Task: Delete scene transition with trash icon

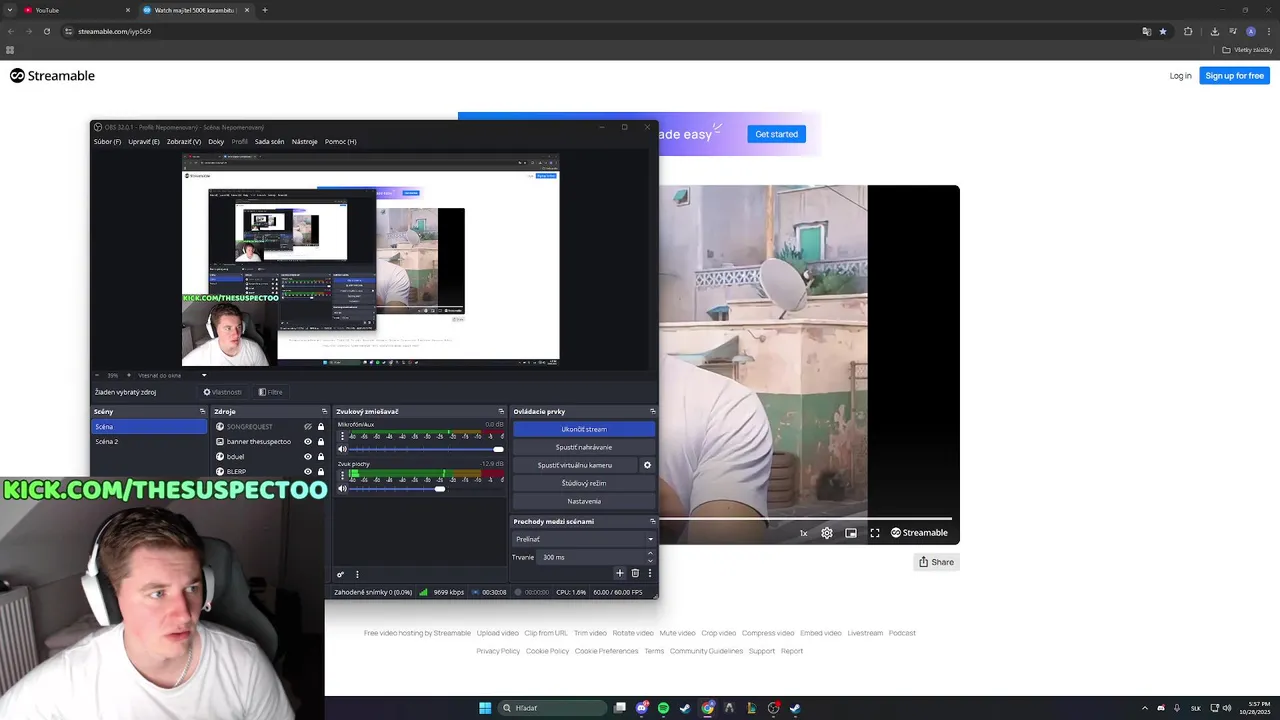Action: tap(635, 573)
